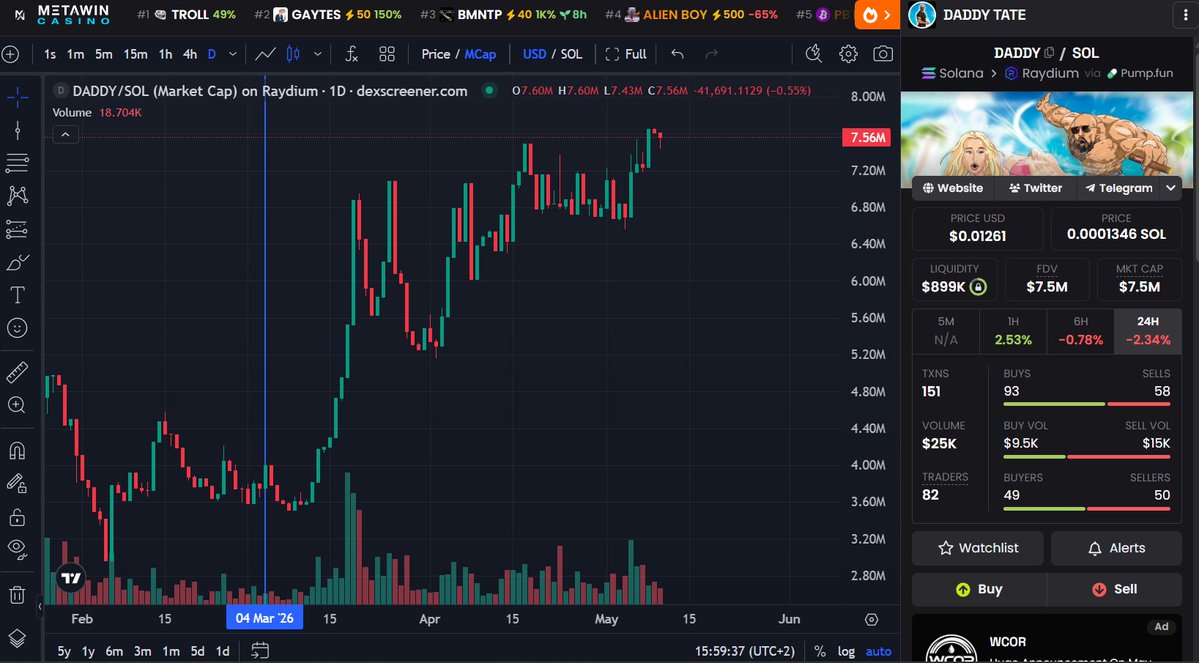Select the 24H stats tab
This screenshot has width=1199, height=663.
point(1148,331)
